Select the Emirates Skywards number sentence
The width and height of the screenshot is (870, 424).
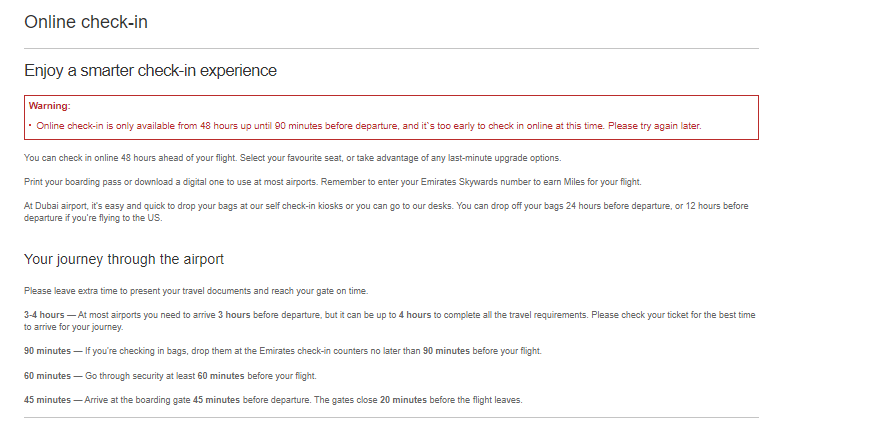pyautogui.click(x=481, y=182)
